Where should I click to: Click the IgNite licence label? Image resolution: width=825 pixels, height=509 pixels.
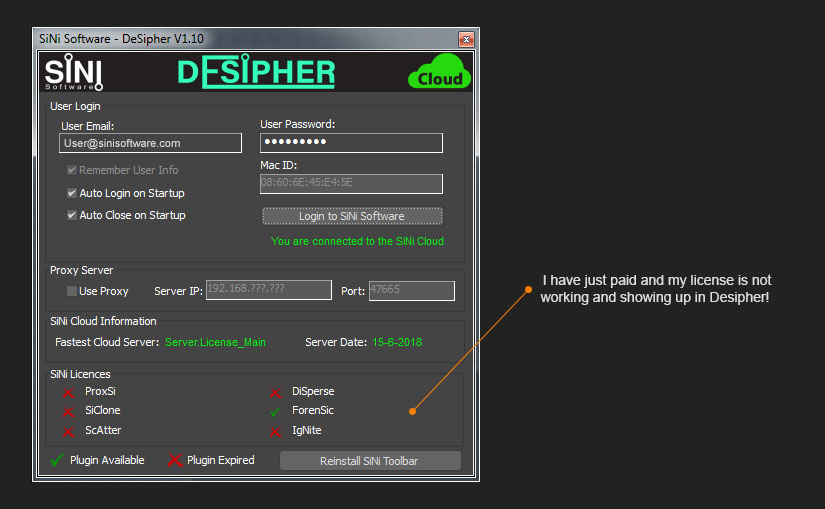tap(307, 430)
